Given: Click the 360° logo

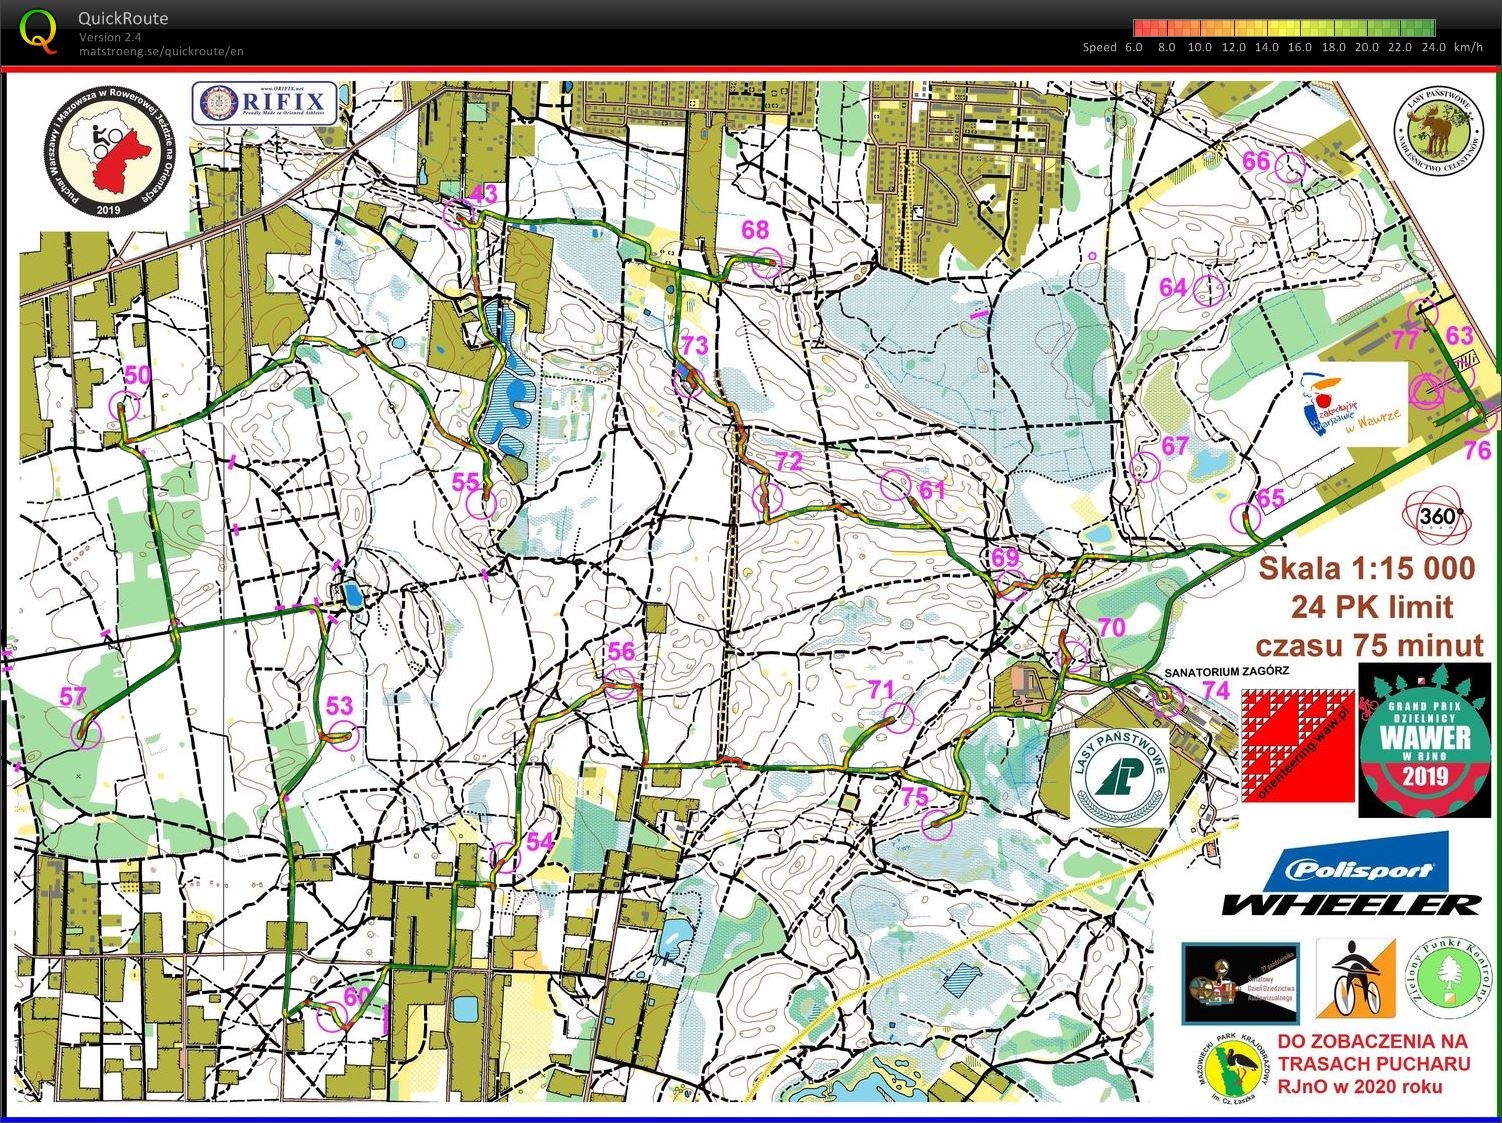Looking at the screenshot, I should (1438, 516).
